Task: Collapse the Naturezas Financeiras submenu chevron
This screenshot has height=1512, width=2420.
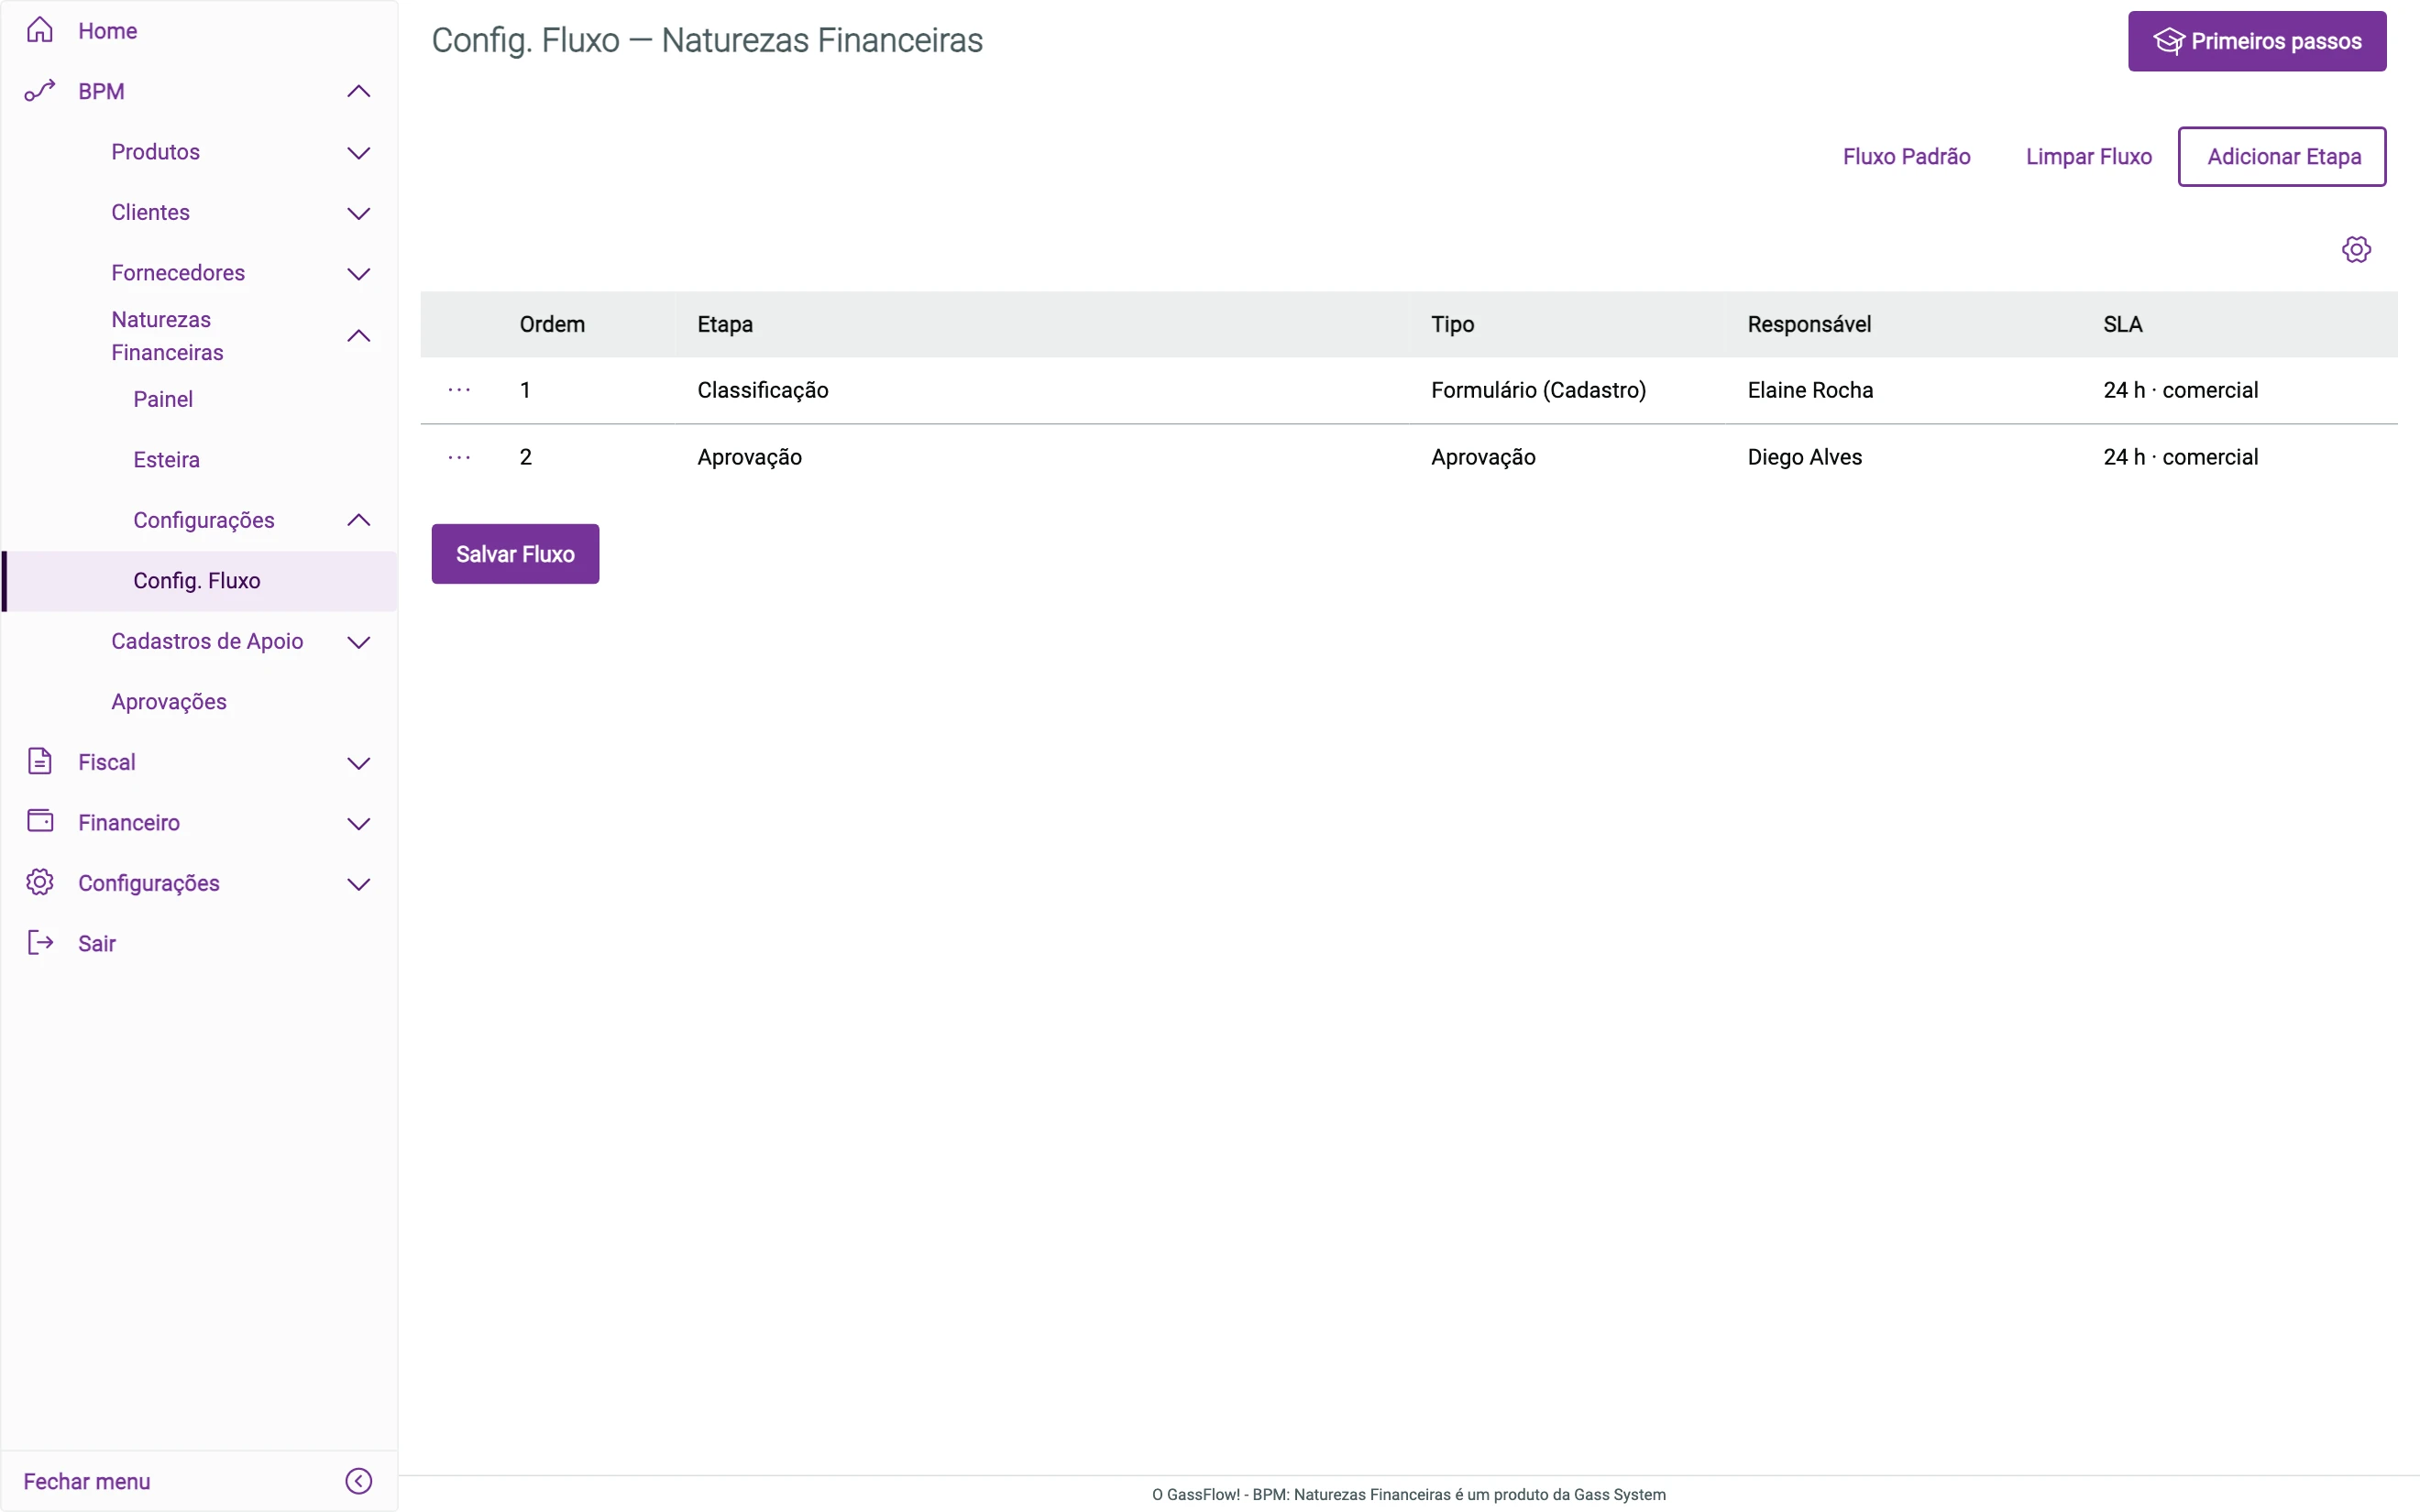Action: pyautogui.click(x=359, y=336)
